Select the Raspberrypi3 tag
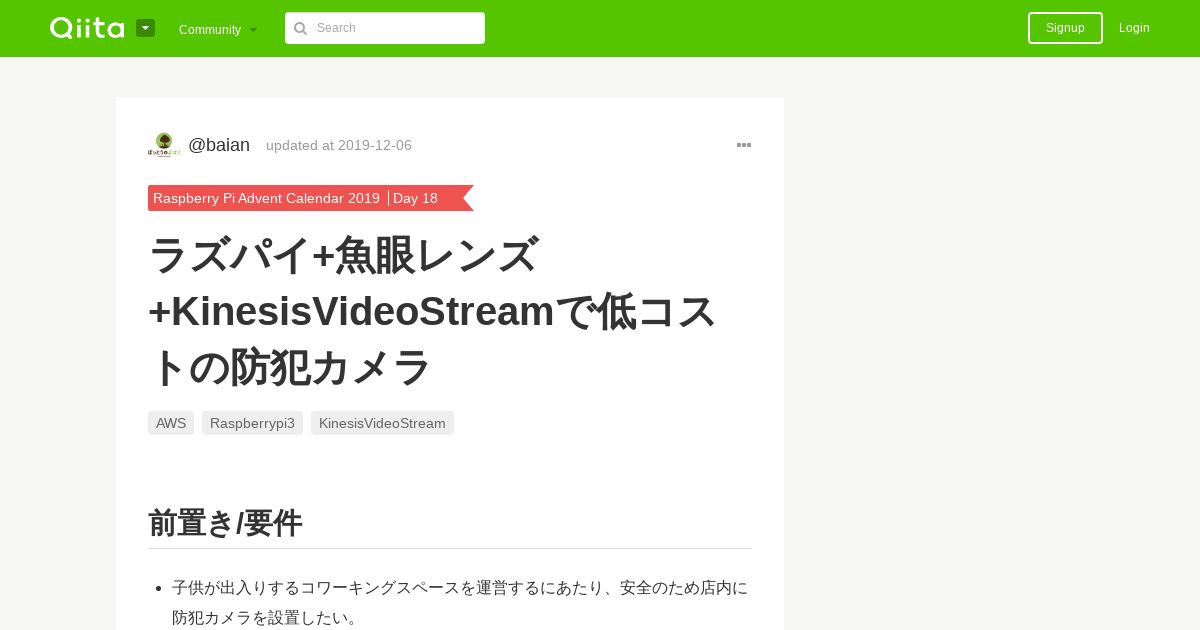 point(252,423)
